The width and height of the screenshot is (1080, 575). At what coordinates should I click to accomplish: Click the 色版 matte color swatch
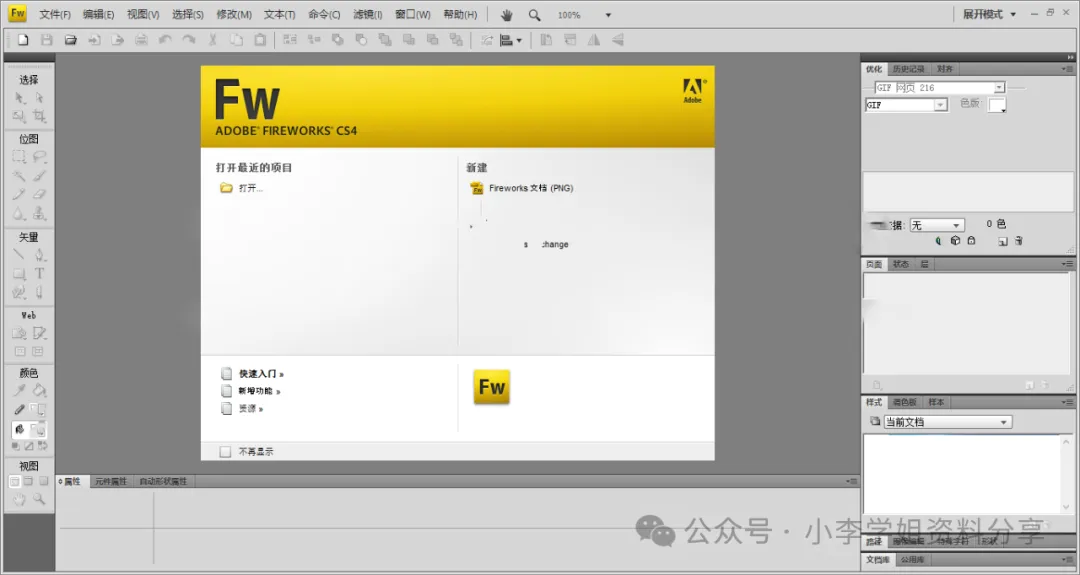997,105
